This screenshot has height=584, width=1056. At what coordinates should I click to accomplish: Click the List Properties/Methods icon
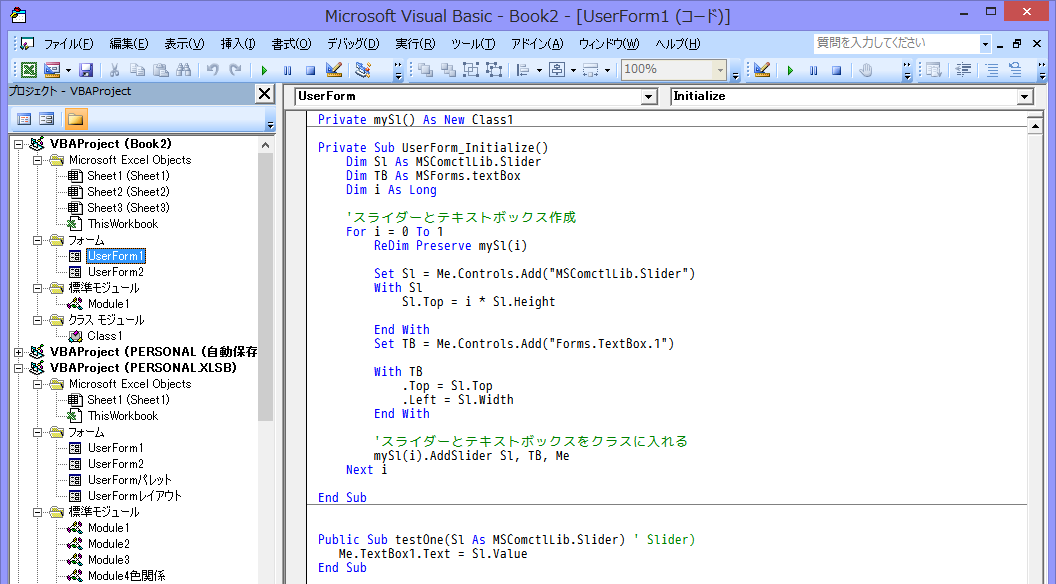tap(933, 69)
